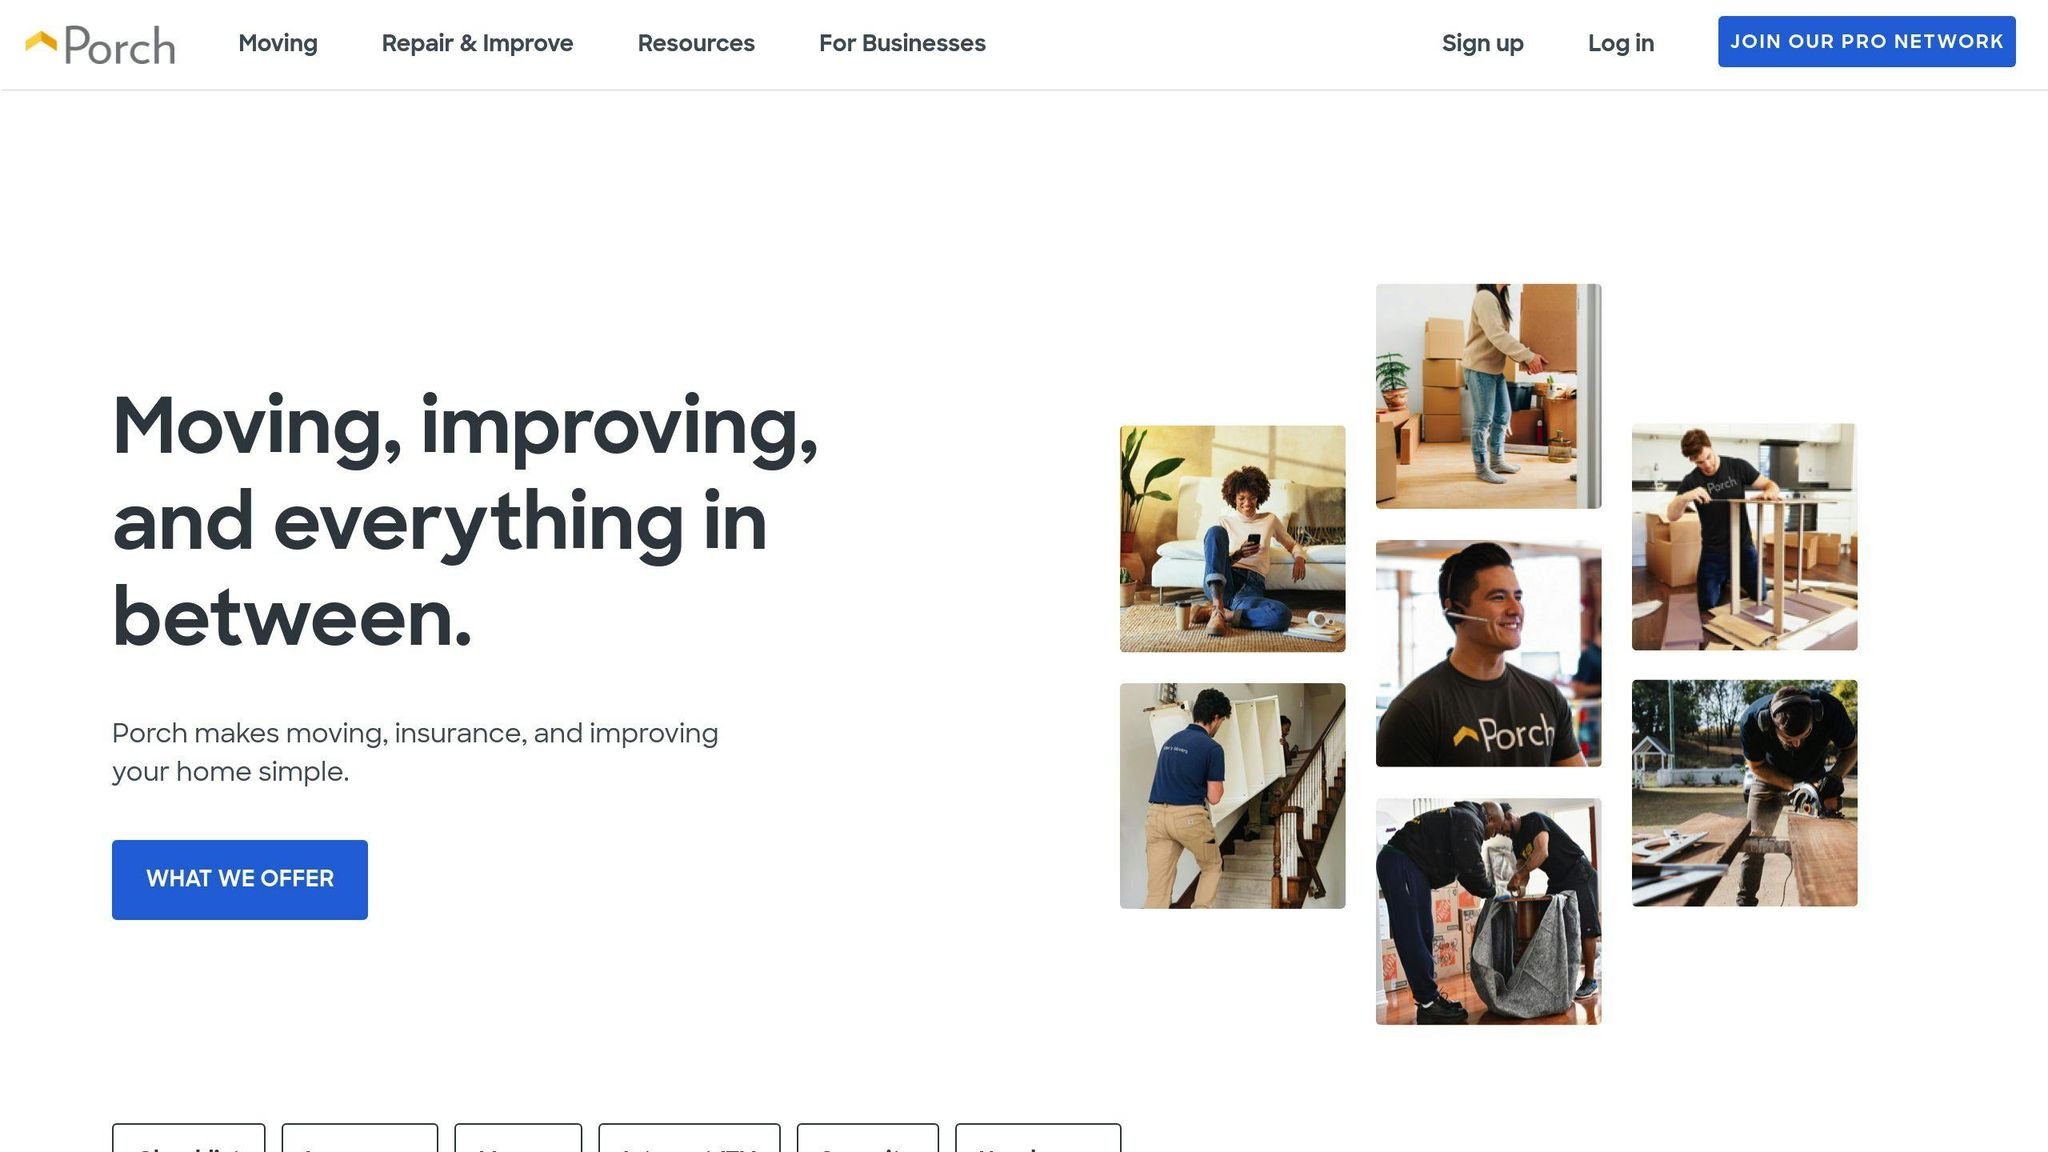Click the What We Offer button
This screenshot has width=2048, height=1152.
click(240, 879)
